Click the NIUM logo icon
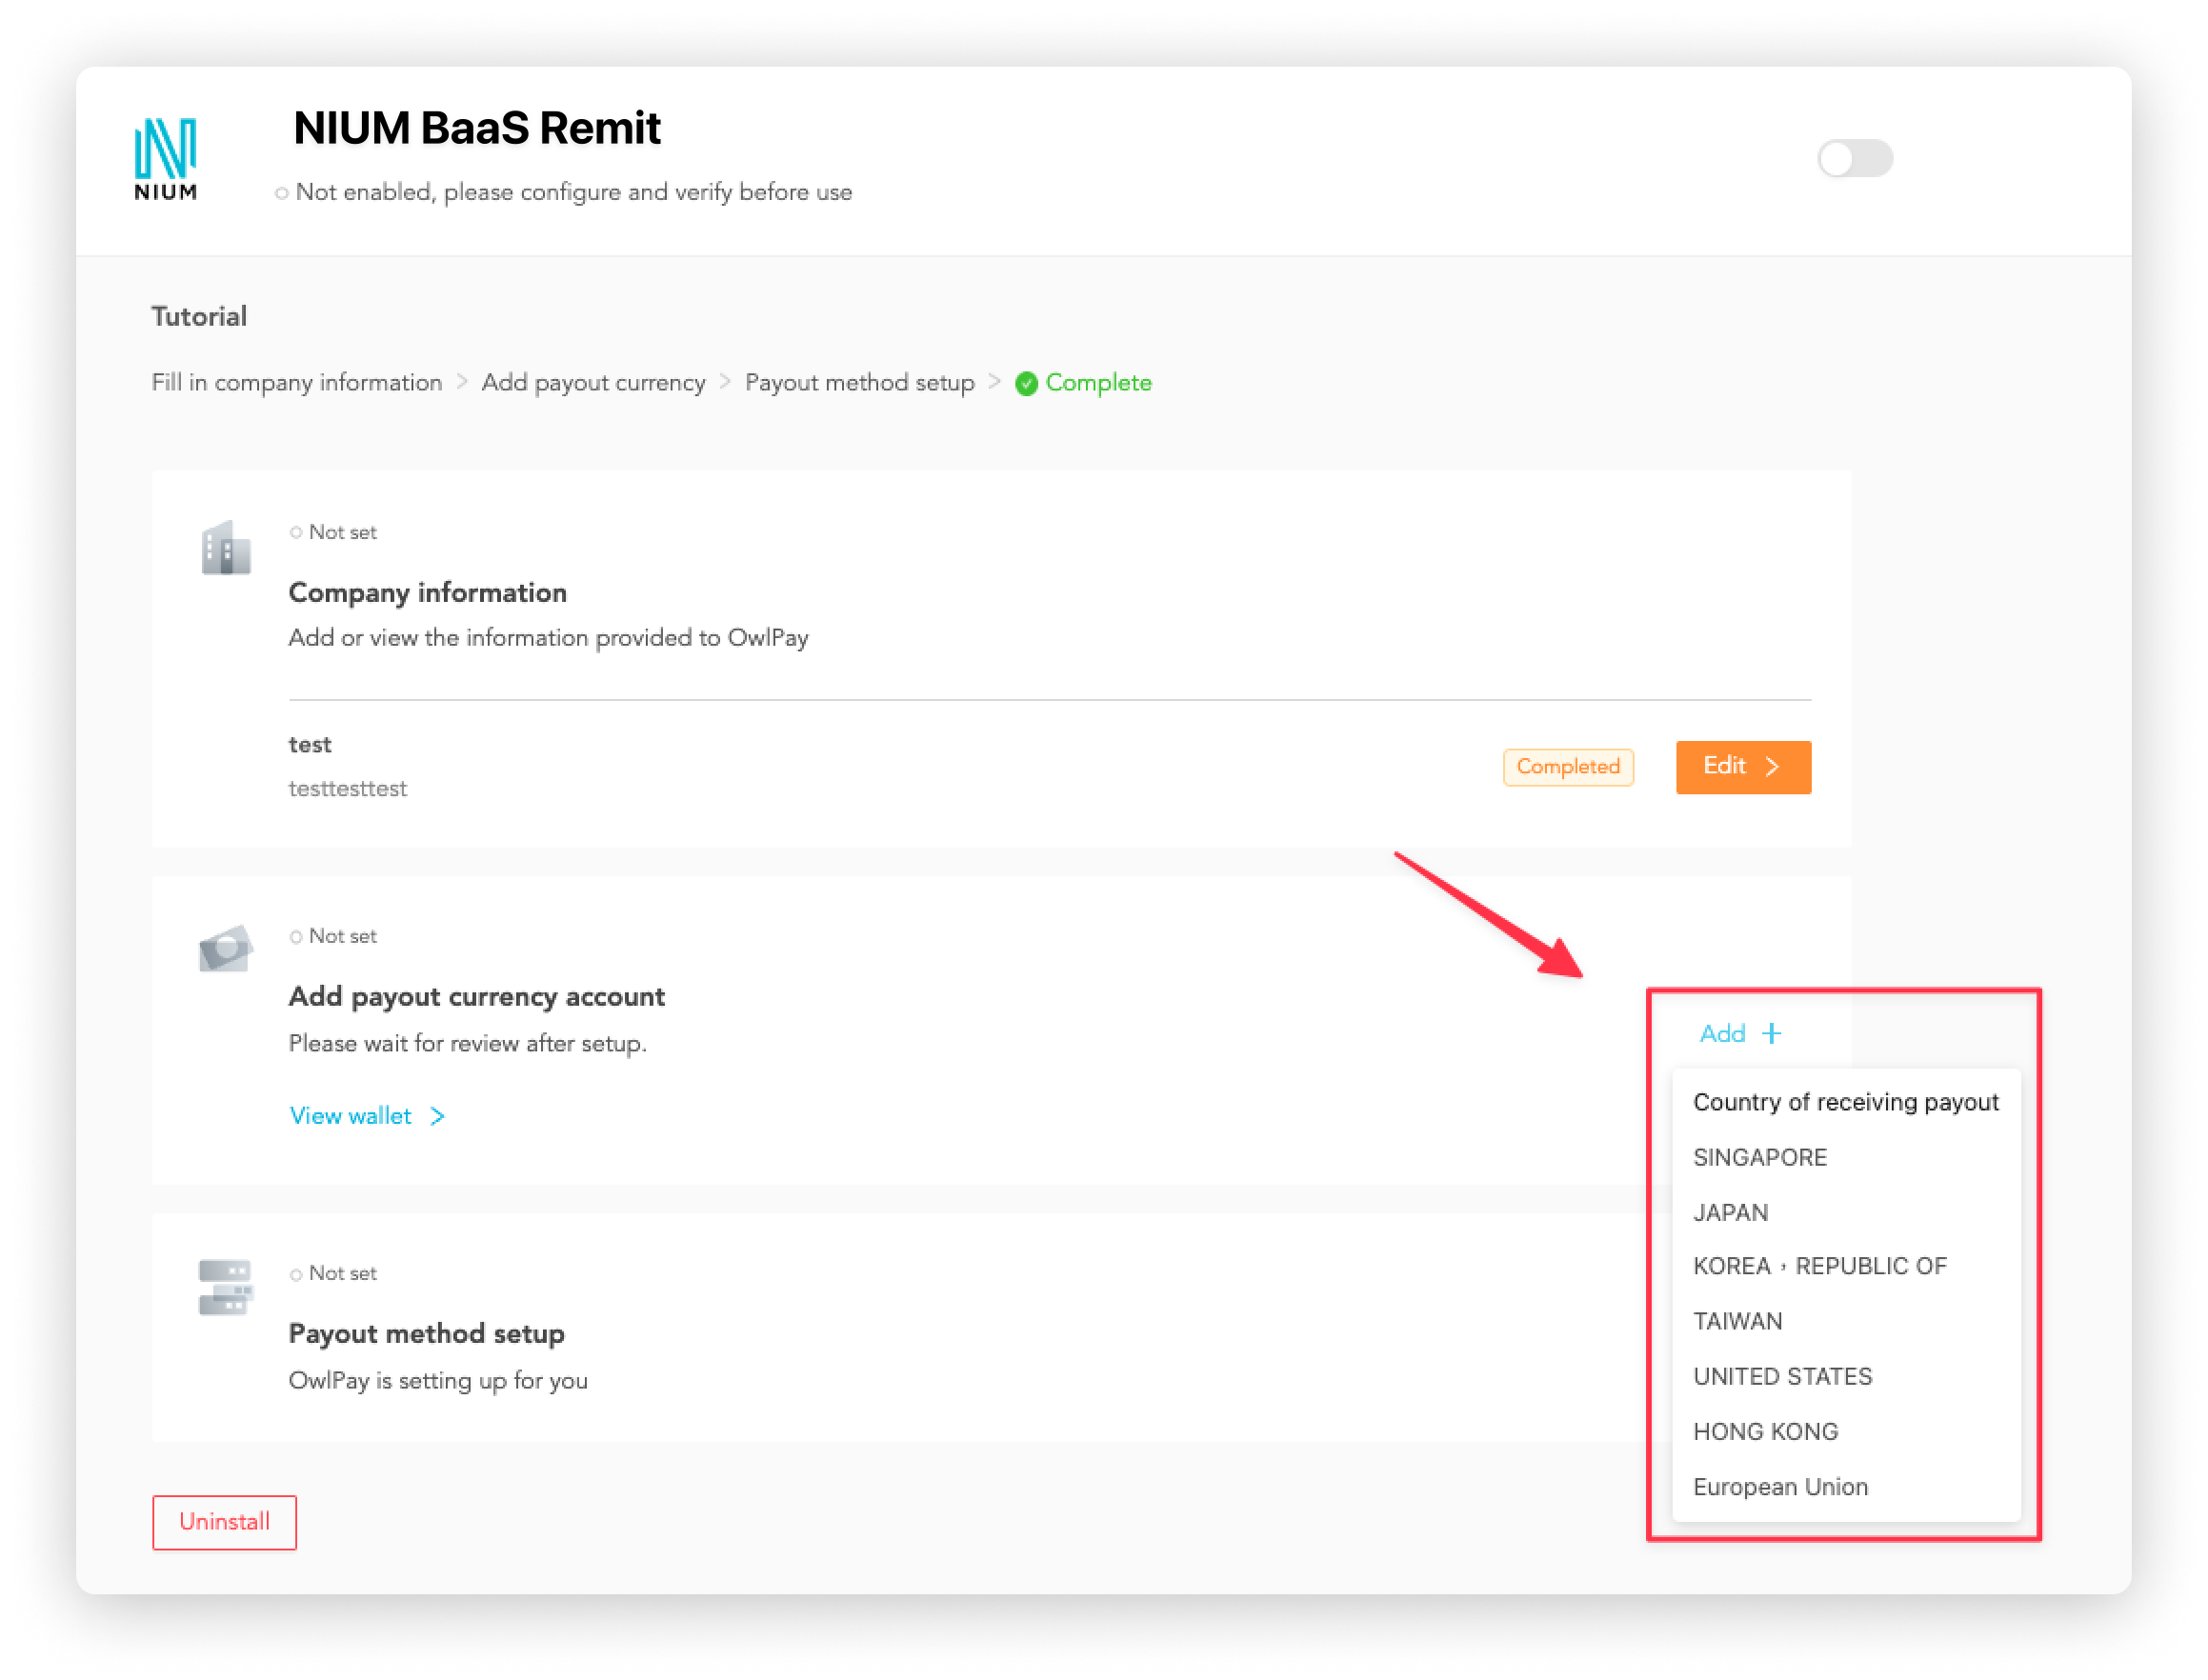 pos(165,159)
